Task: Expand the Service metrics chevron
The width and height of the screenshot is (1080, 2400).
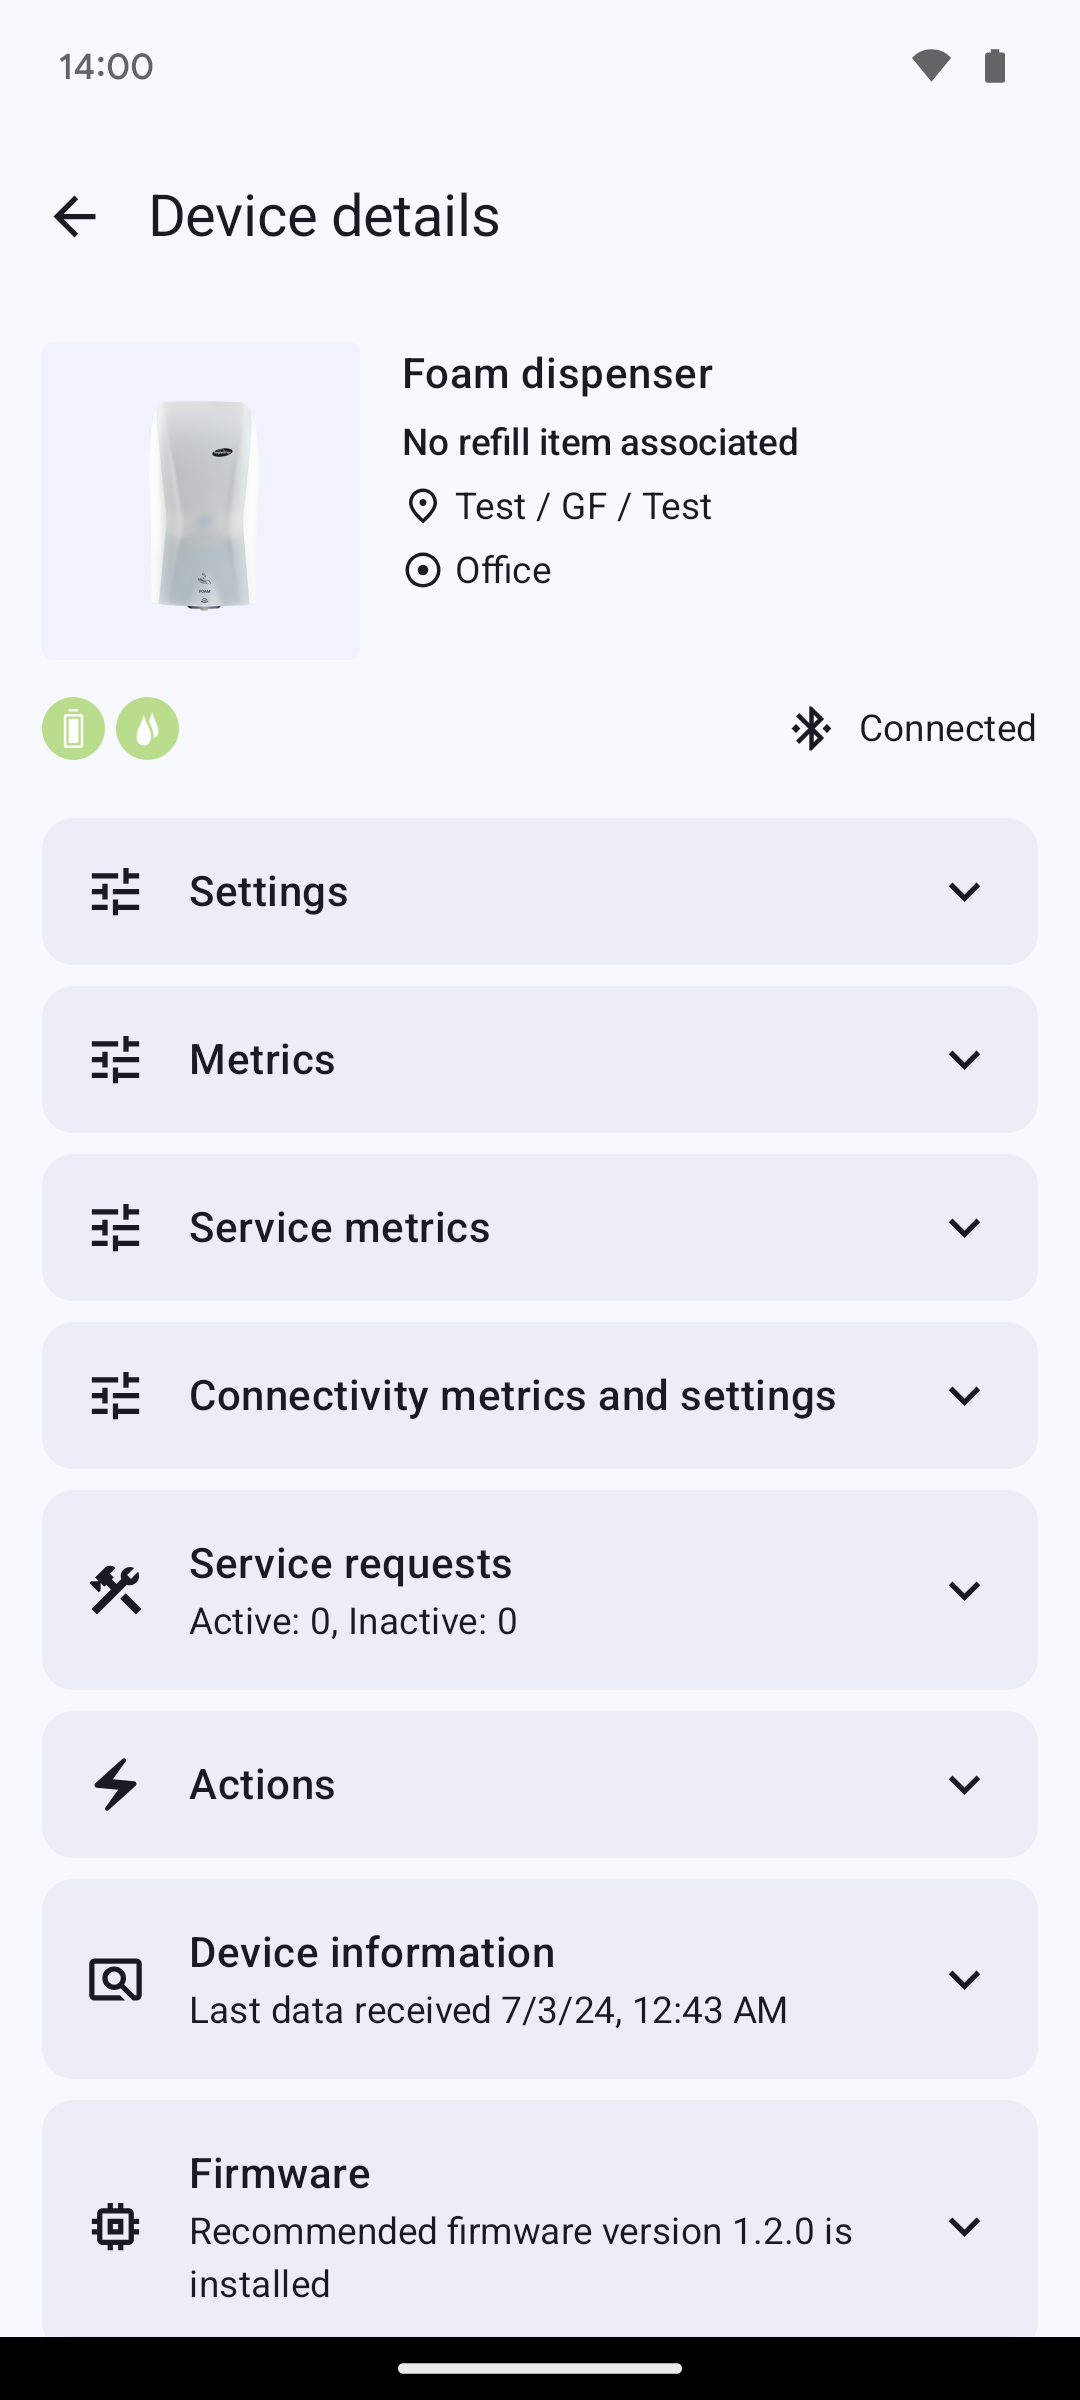Action: coord(964,1228)
